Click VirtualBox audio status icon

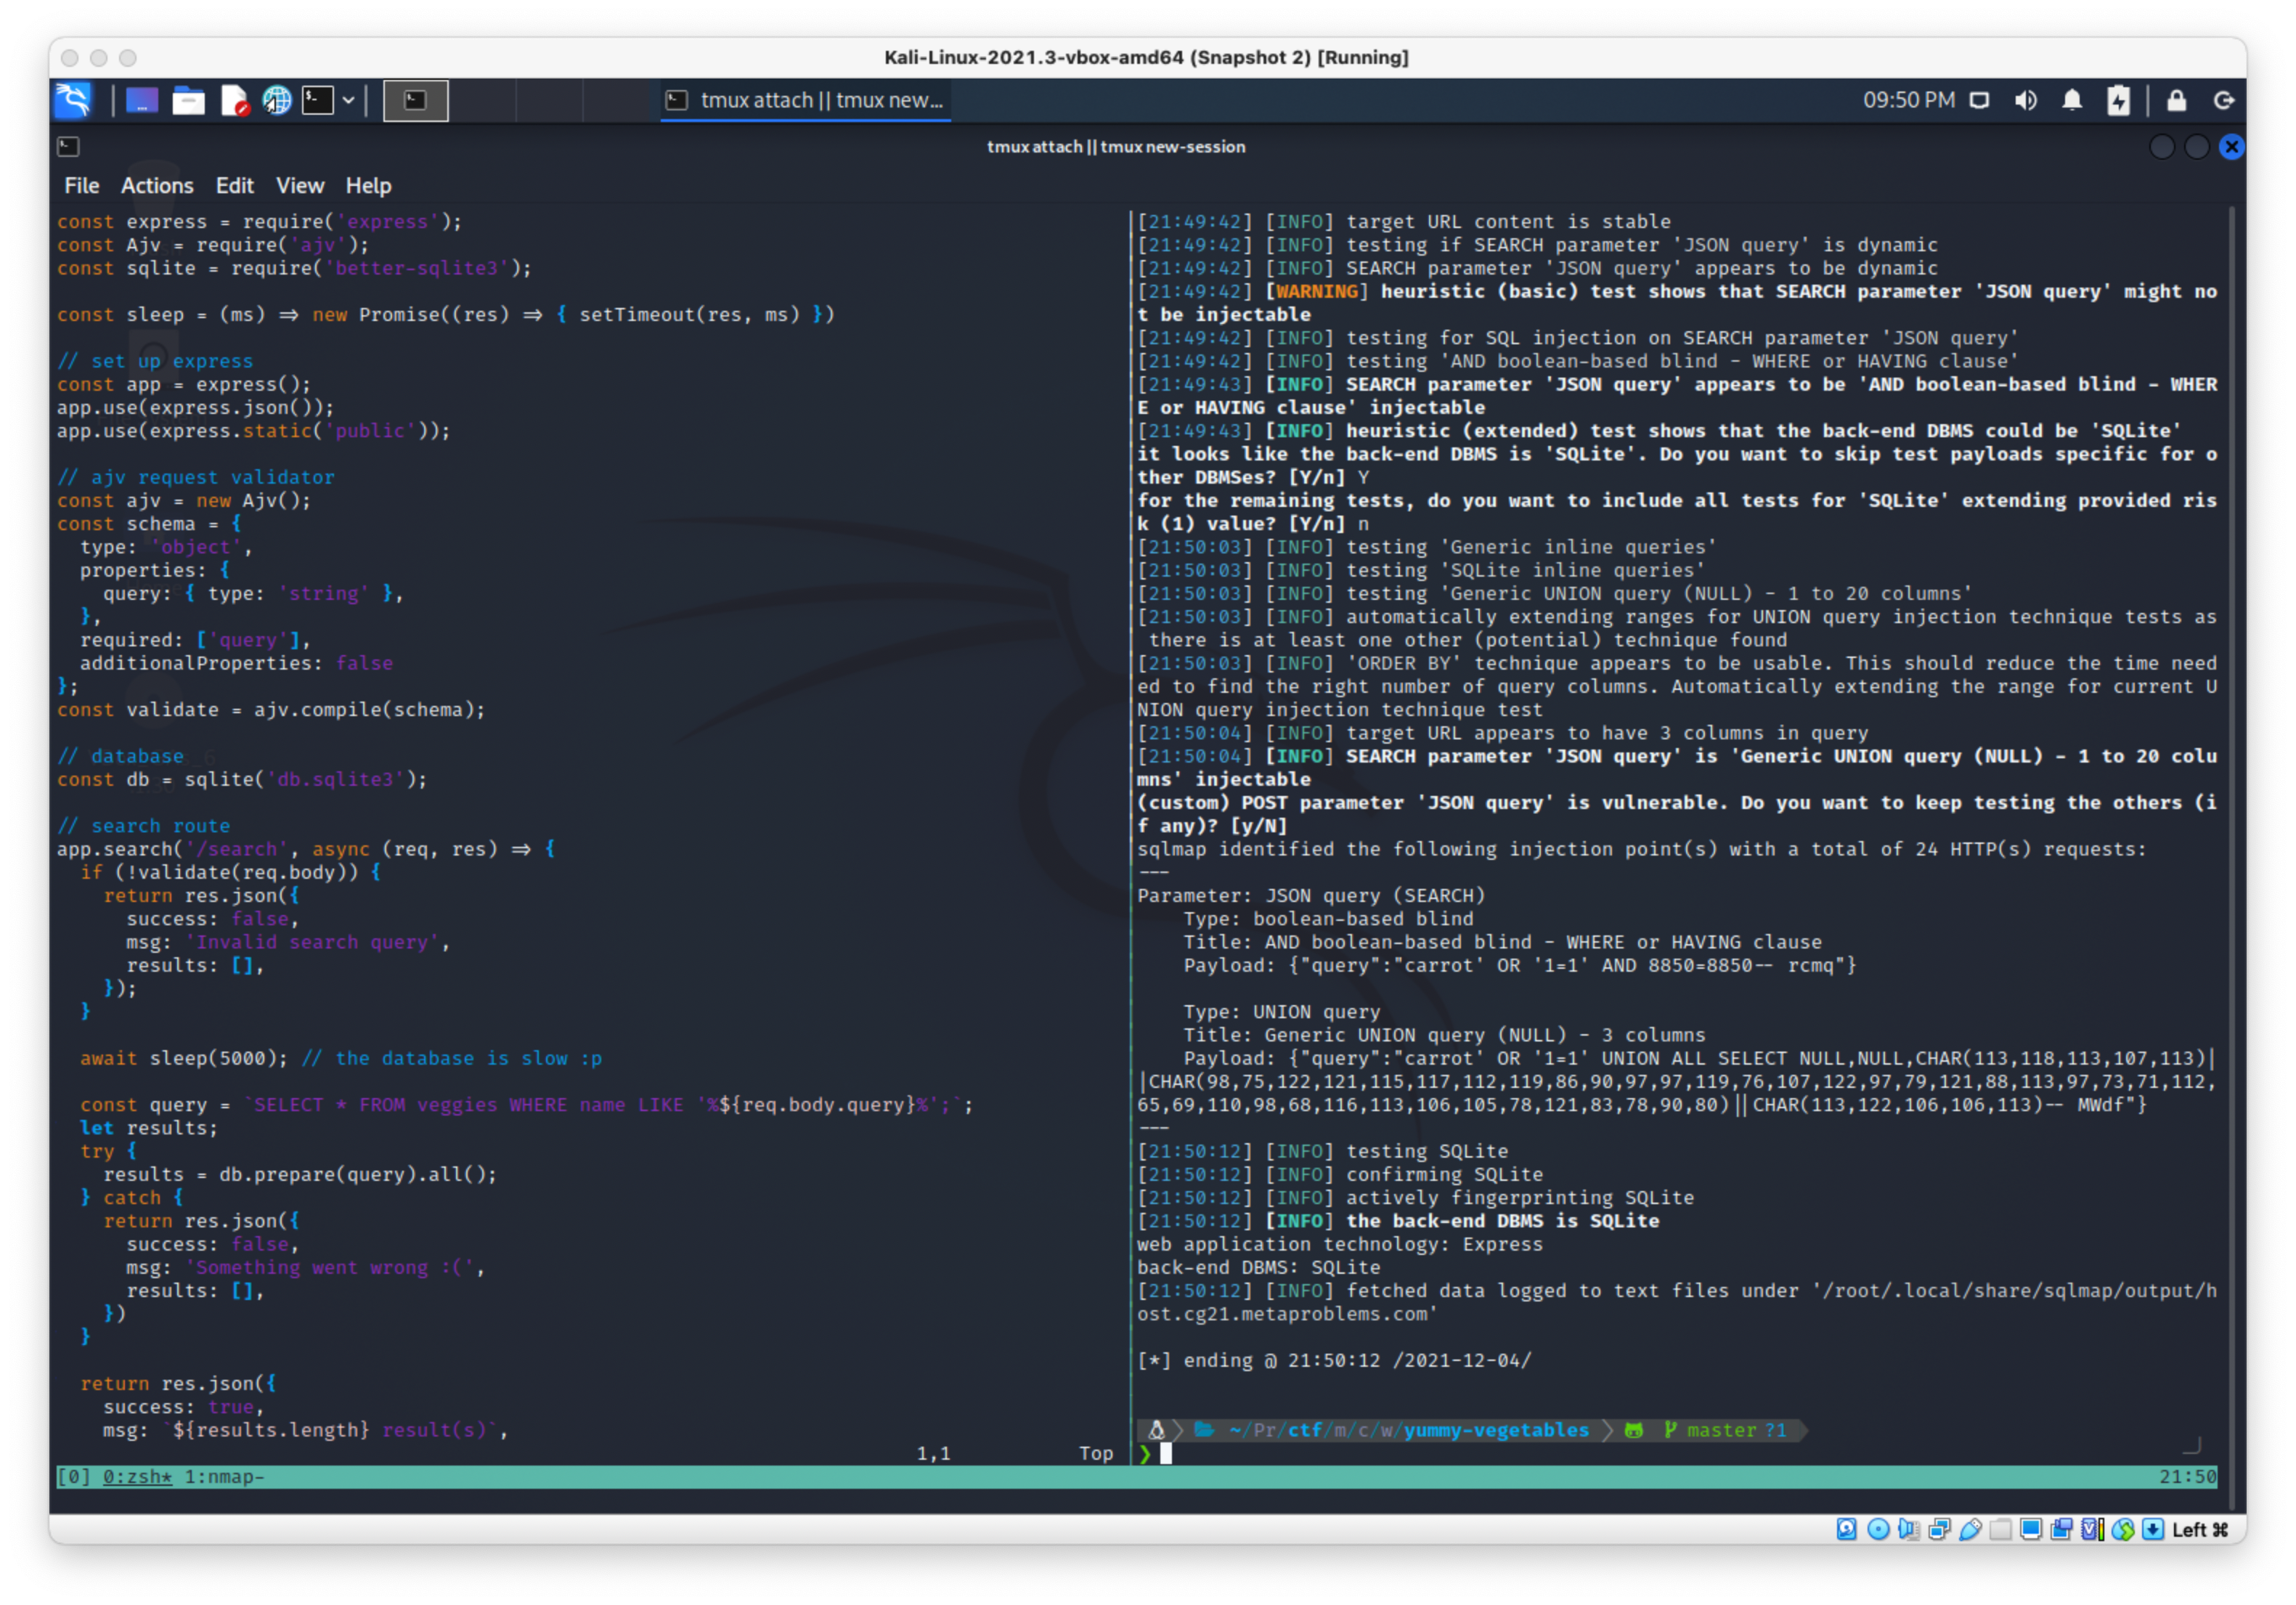(1909, 1529)
